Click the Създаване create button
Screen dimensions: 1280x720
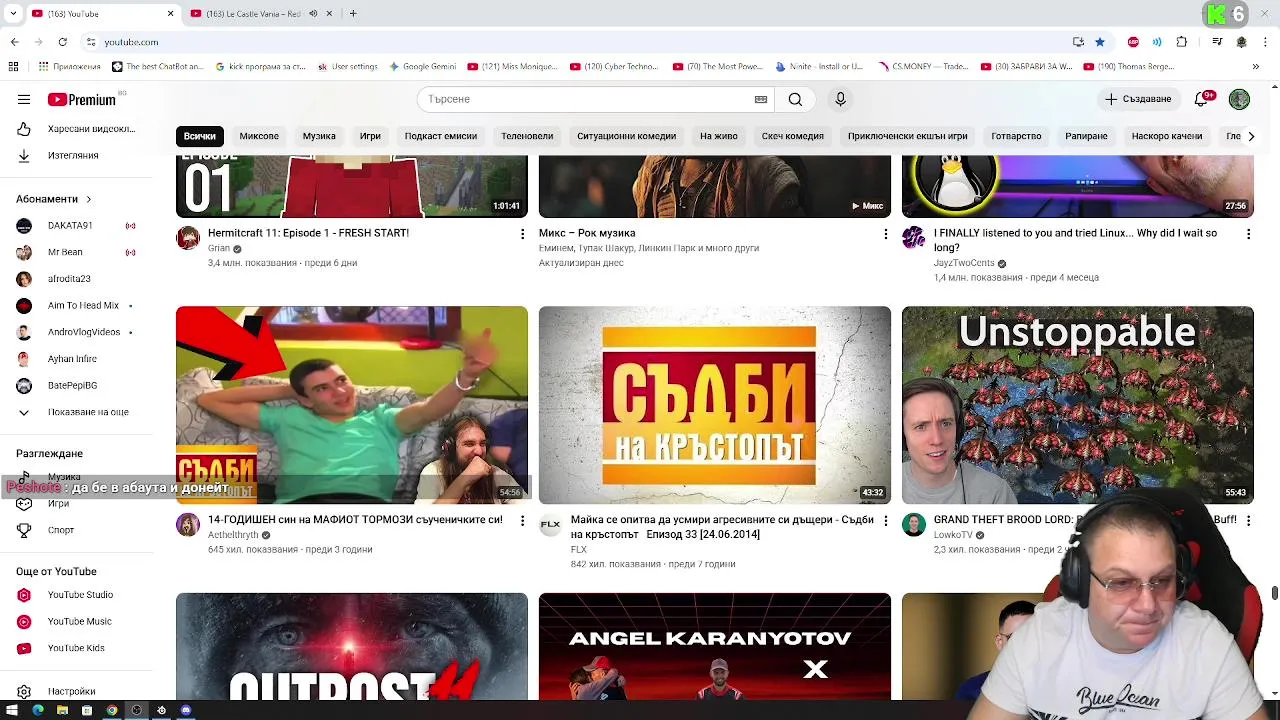tap(1138, 99)
